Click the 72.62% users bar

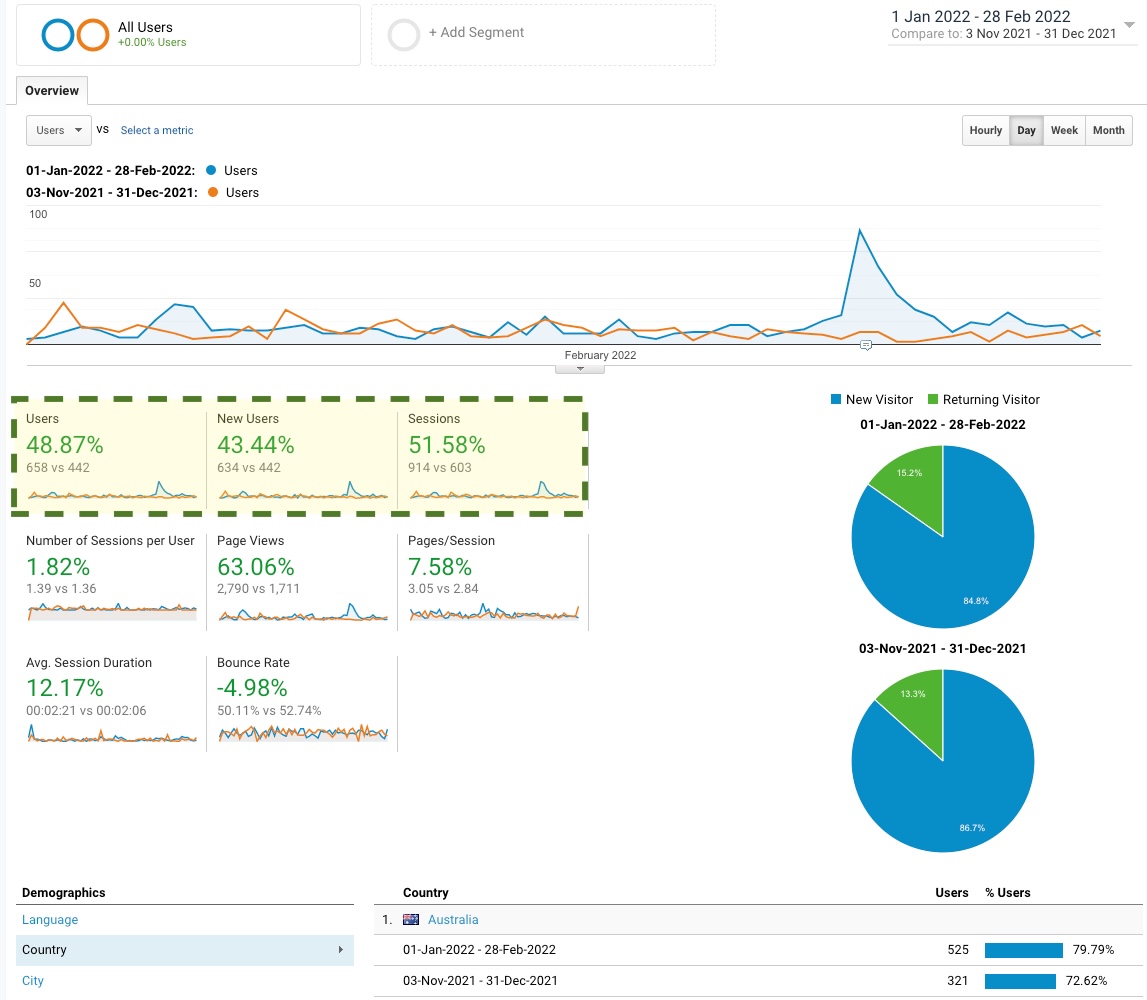click(1020, 981)
